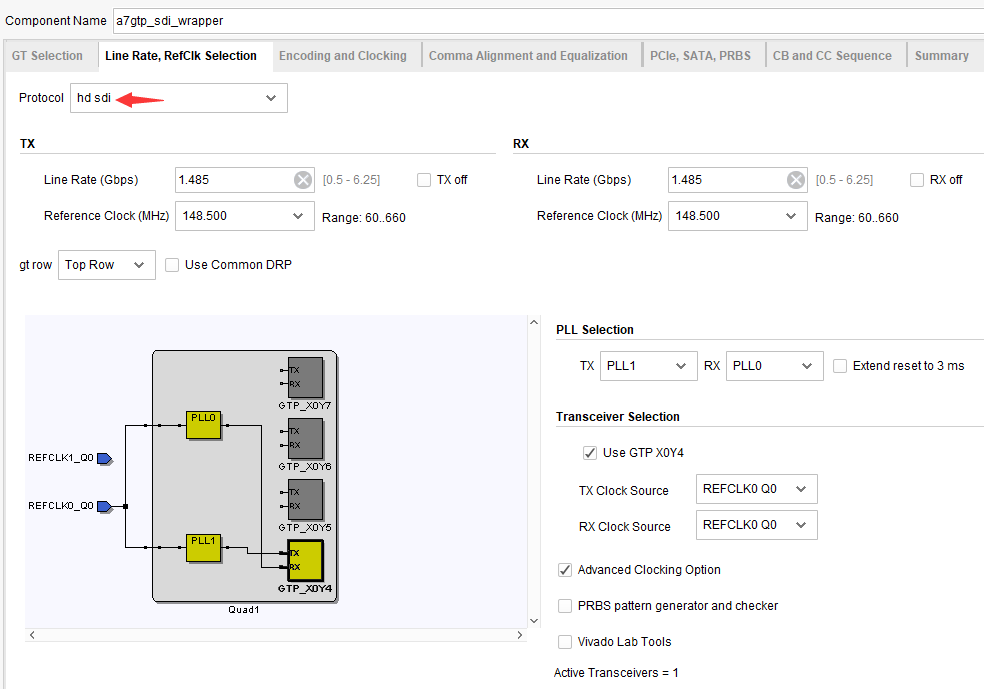
Task: Open the Summary tab
Action: point(941,56)
